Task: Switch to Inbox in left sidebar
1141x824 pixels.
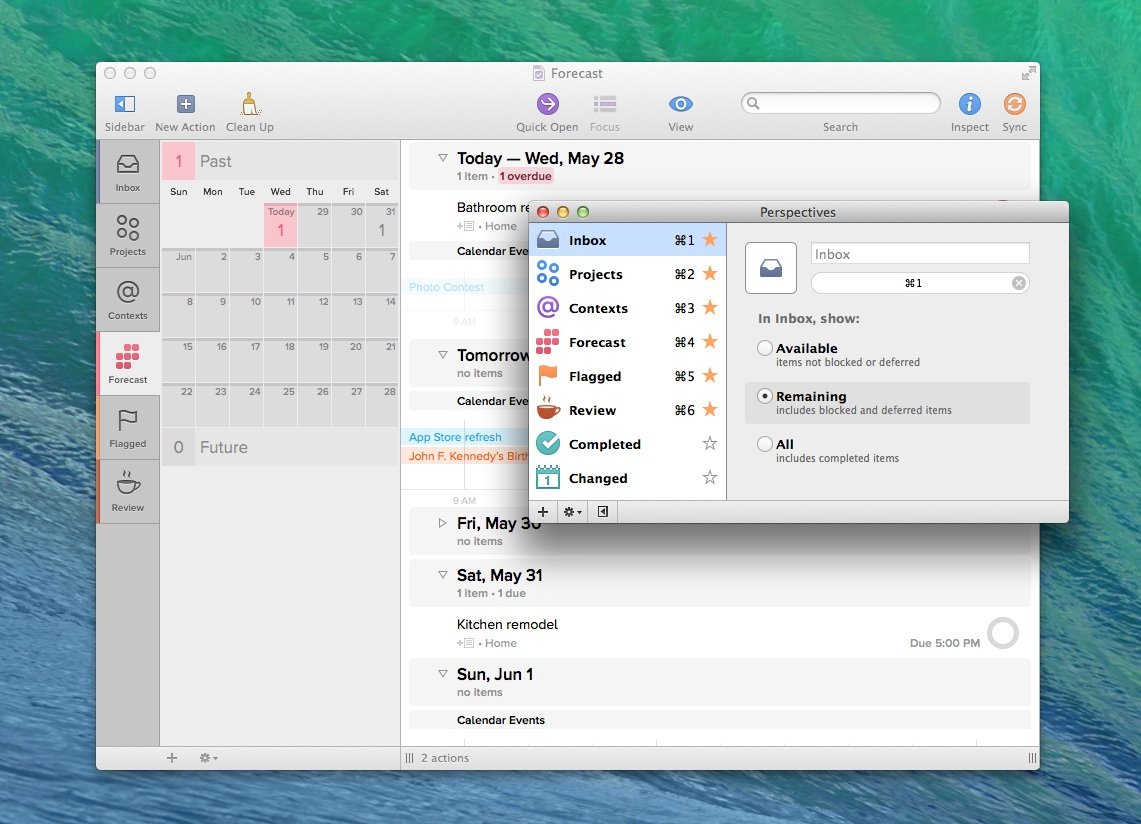Action: (x=128, y=172)
